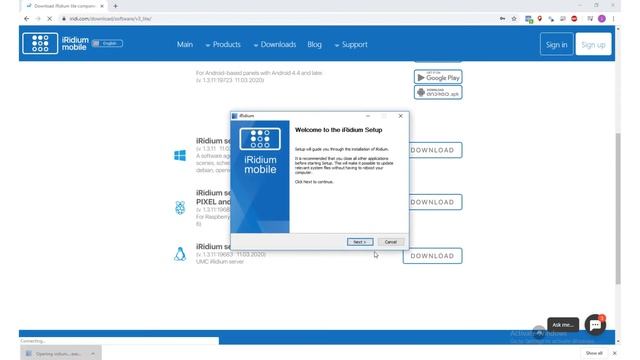Click the Windows logo icon

tap(180, 156)
